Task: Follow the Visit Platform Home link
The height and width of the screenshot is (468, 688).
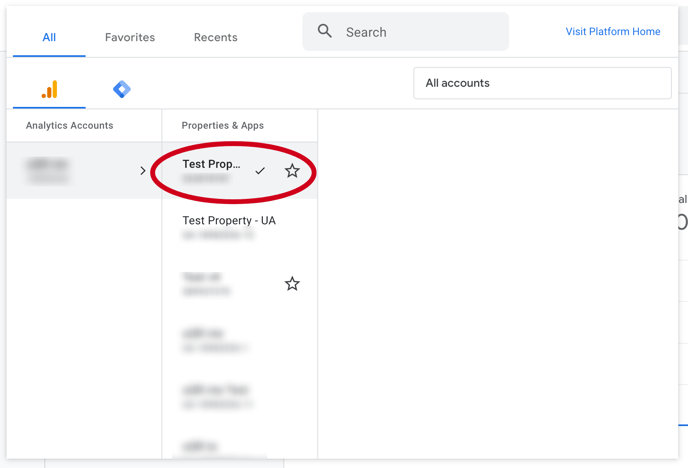Action: tap(613, 32)
